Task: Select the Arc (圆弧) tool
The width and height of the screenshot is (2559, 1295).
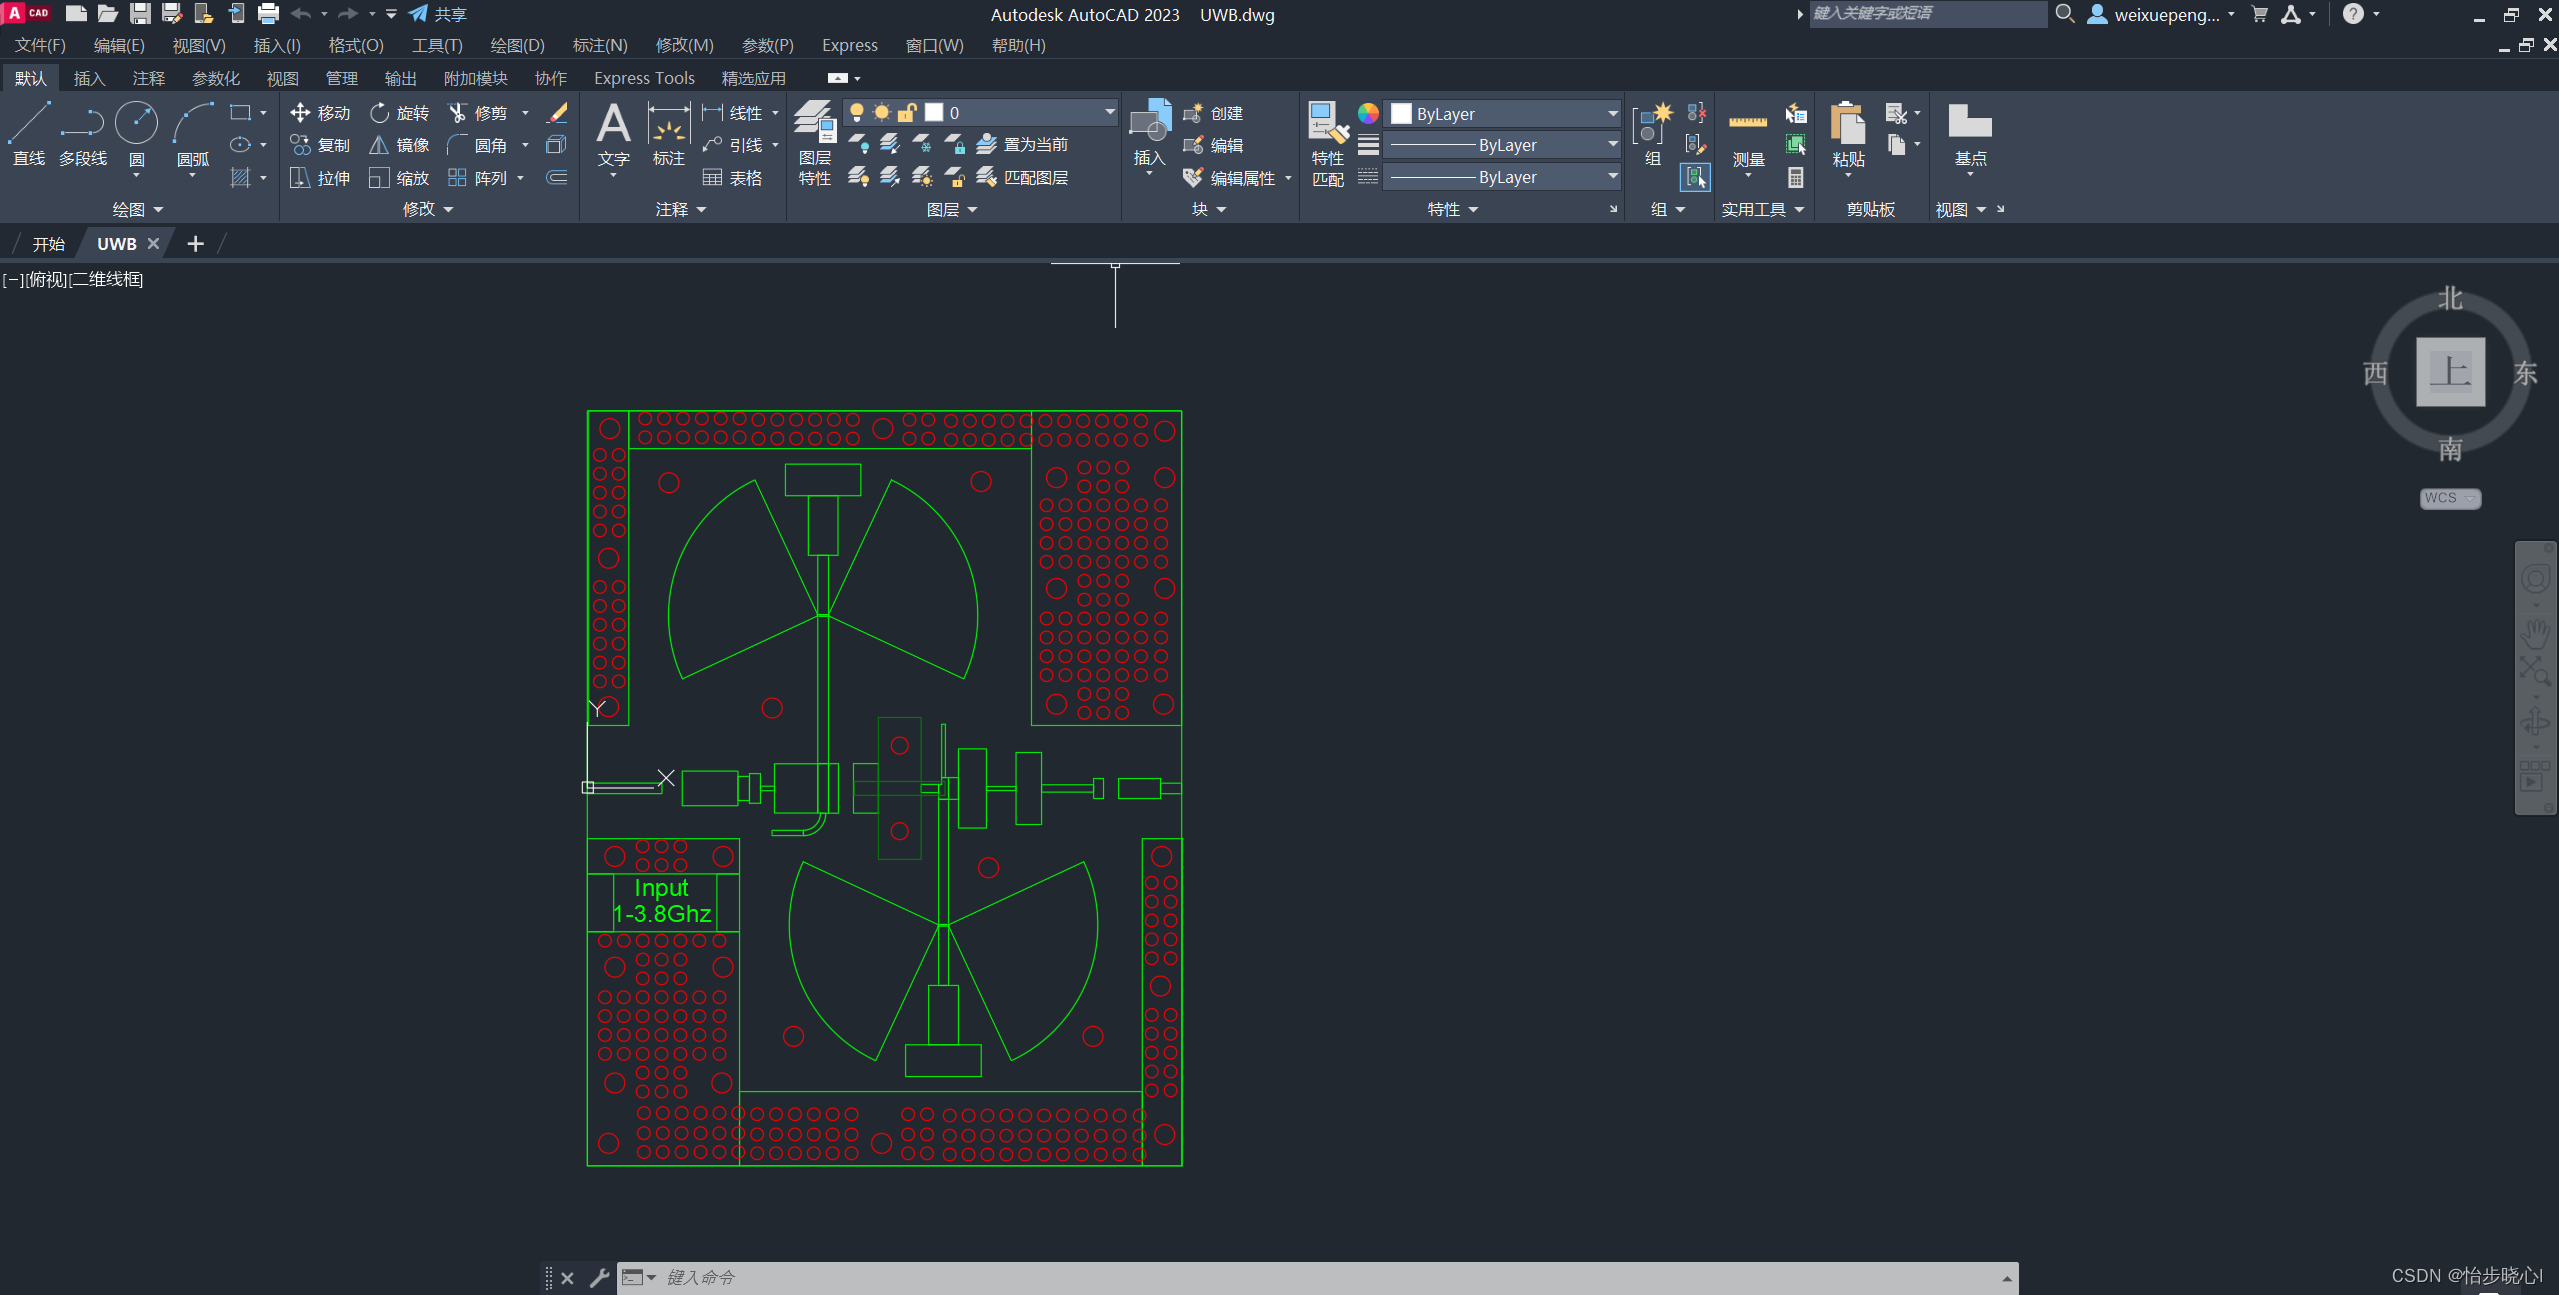Action: [x=193, y=134]
